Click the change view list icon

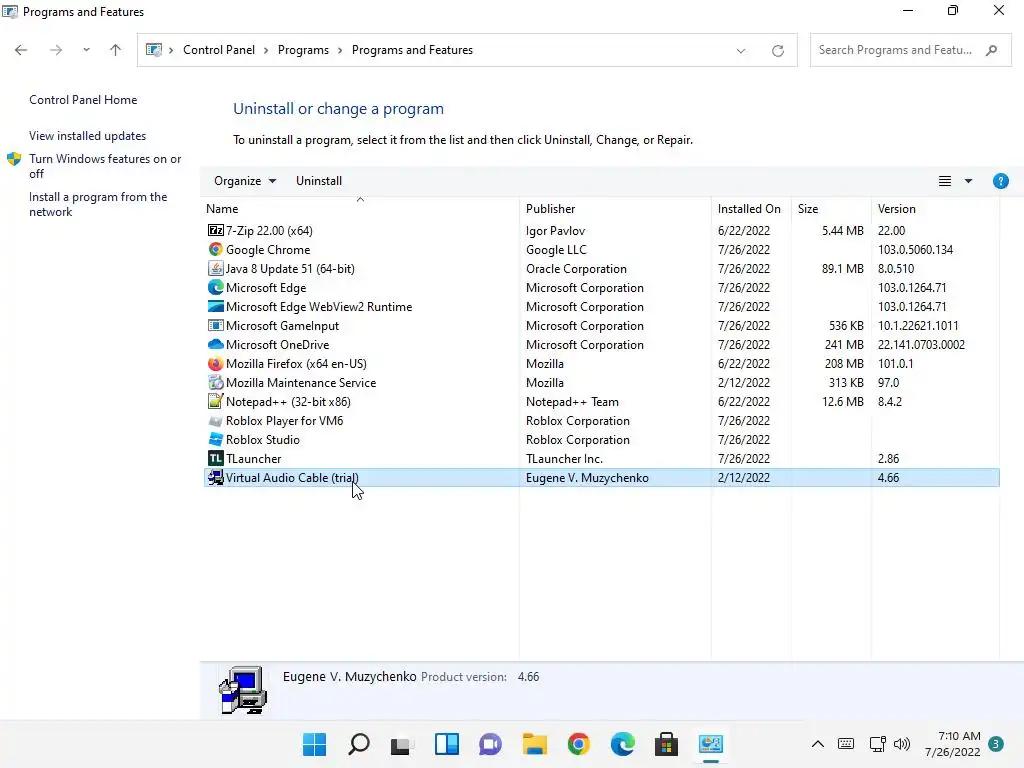[945, 181]
